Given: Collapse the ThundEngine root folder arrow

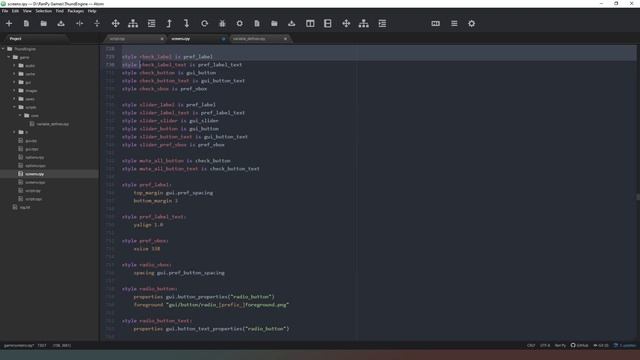Looking at the screenshot, I should 3,49.
